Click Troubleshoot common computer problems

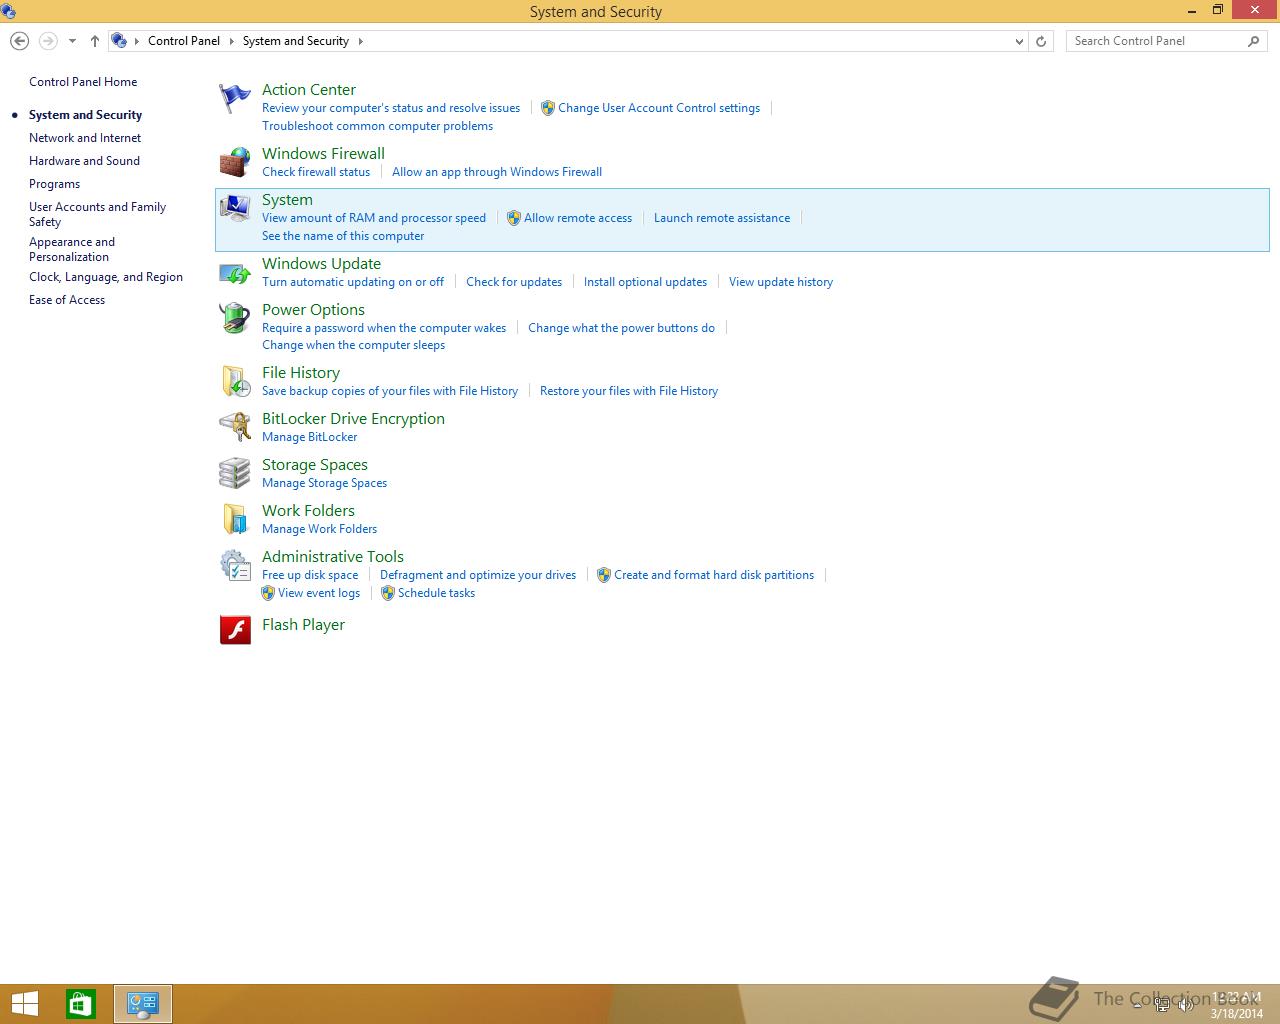tap(377, 126)
